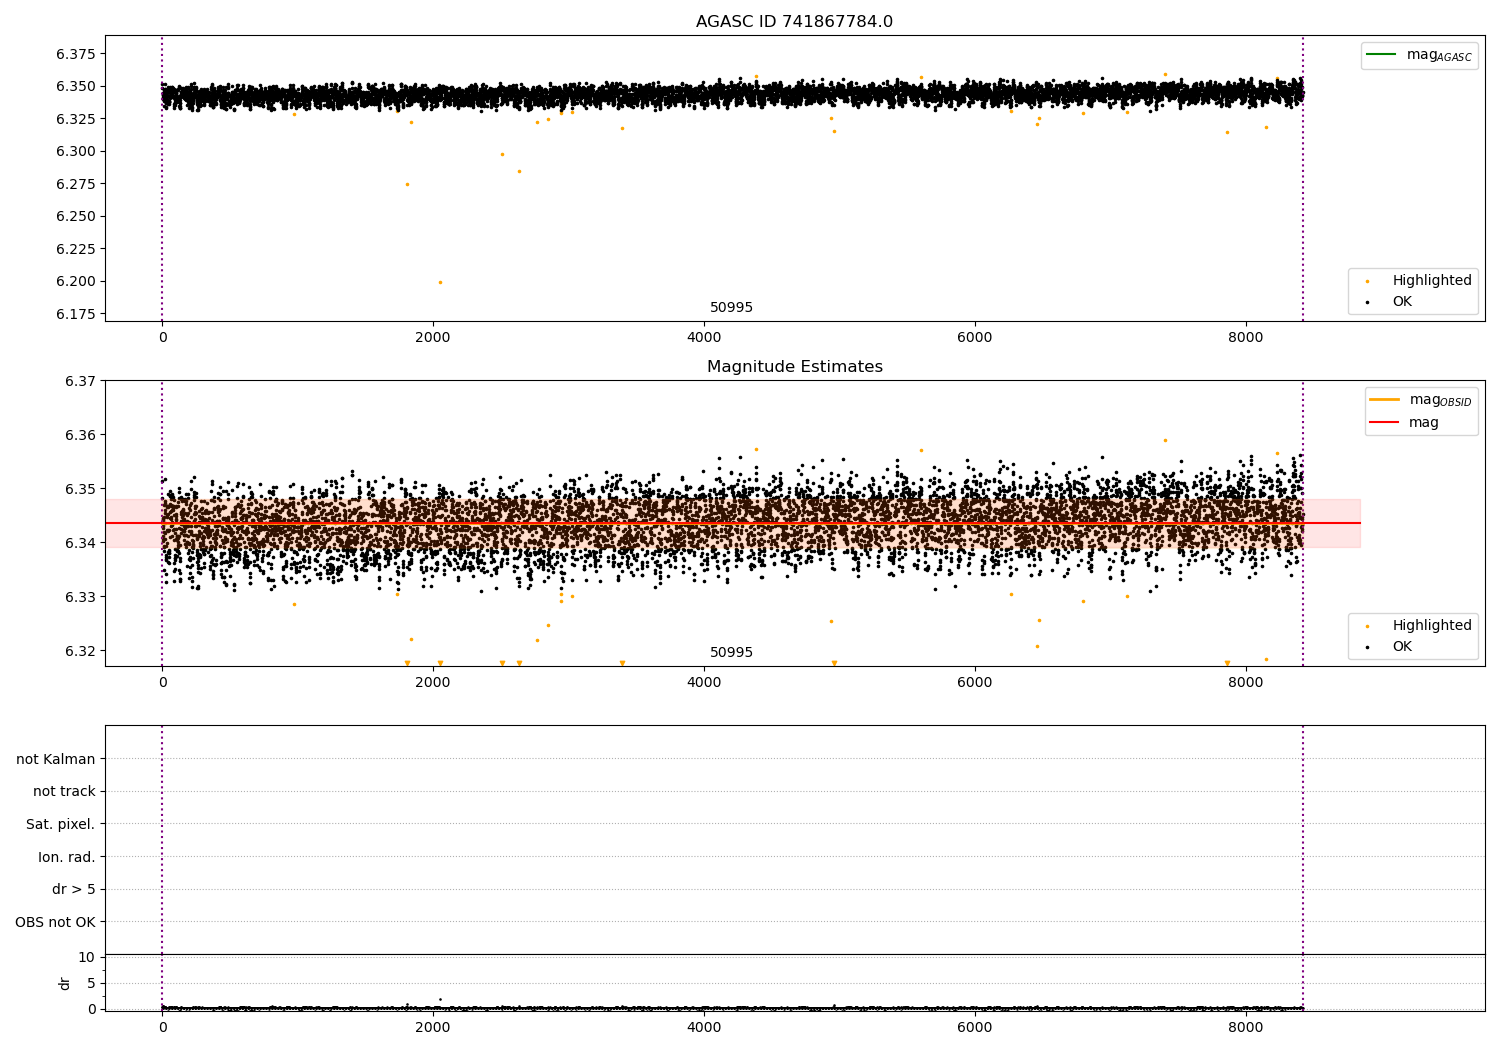
Task: Click the 10 tick on the dr axis
Action: [86, 957]
